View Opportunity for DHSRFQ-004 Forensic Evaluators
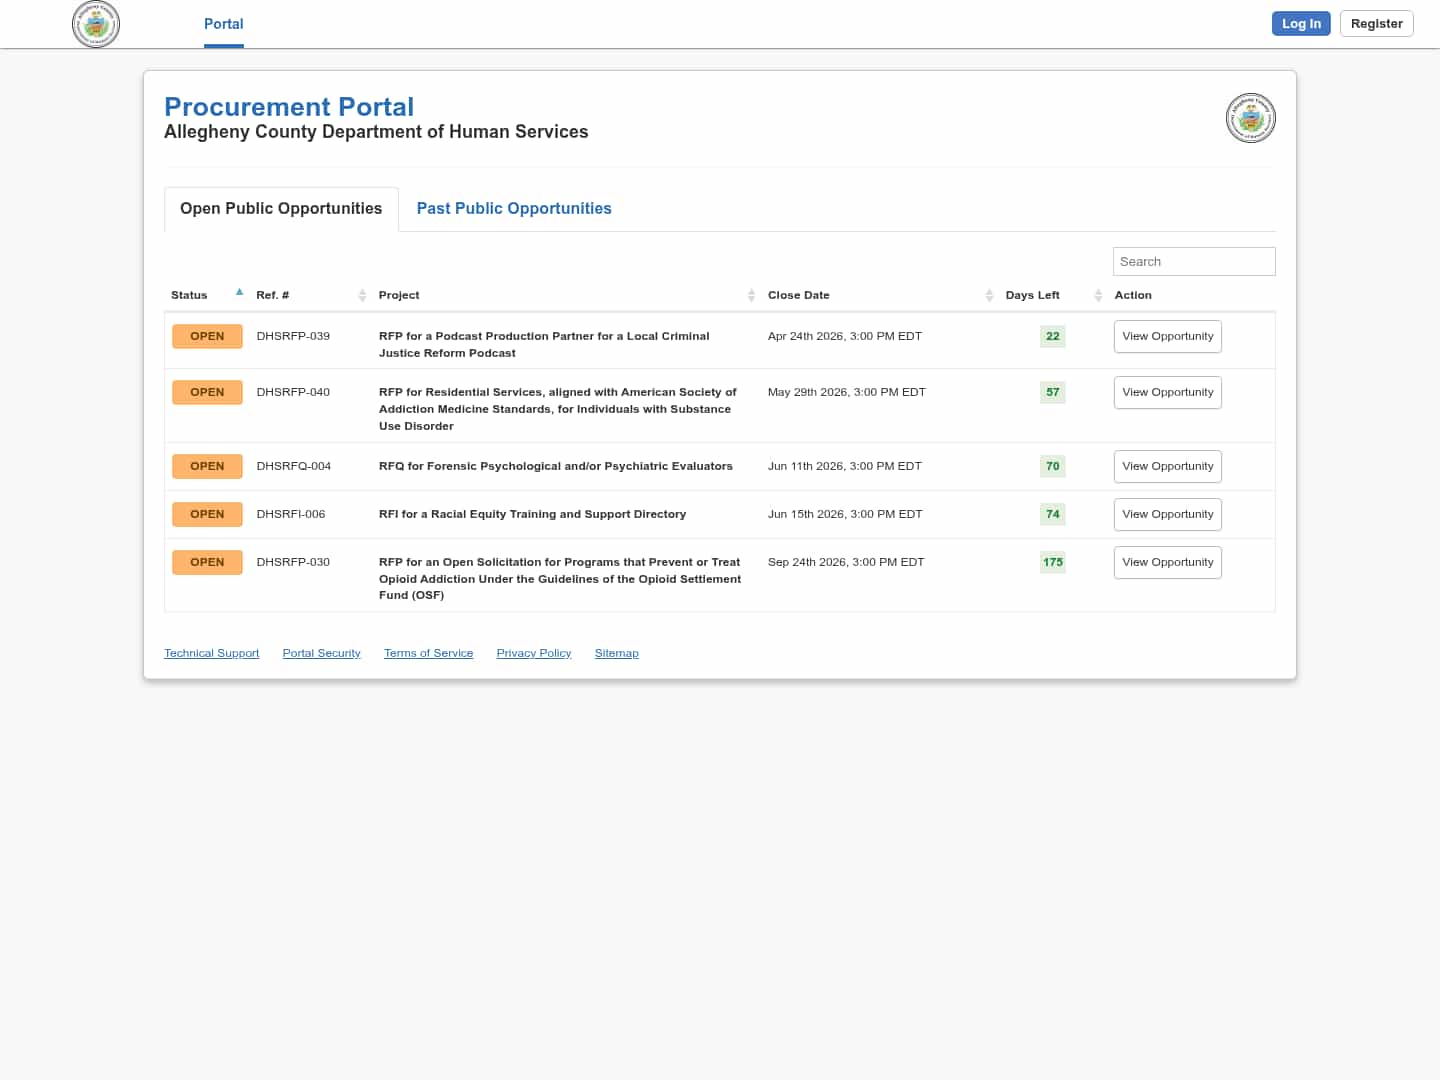Image resolution: width=1440 pixels, height=1080 pixels. click(1167, 466)
